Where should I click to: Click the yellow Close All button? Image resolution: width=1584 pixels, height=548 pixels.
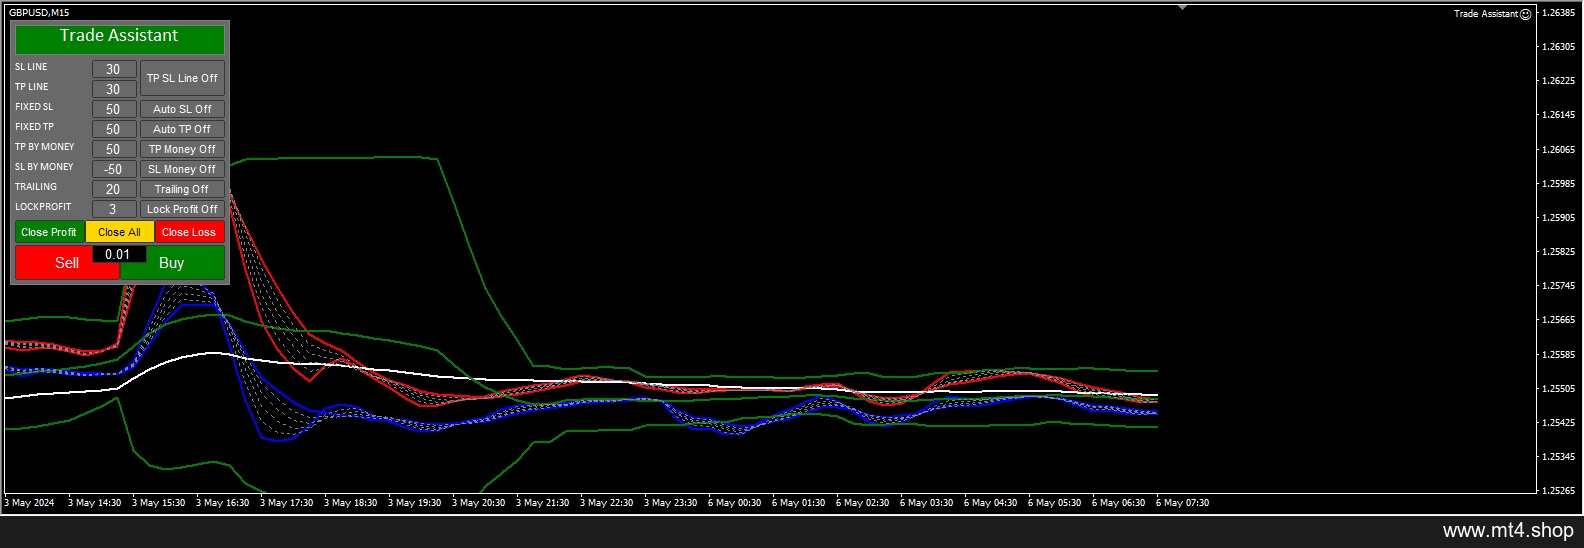coord(119,232)
